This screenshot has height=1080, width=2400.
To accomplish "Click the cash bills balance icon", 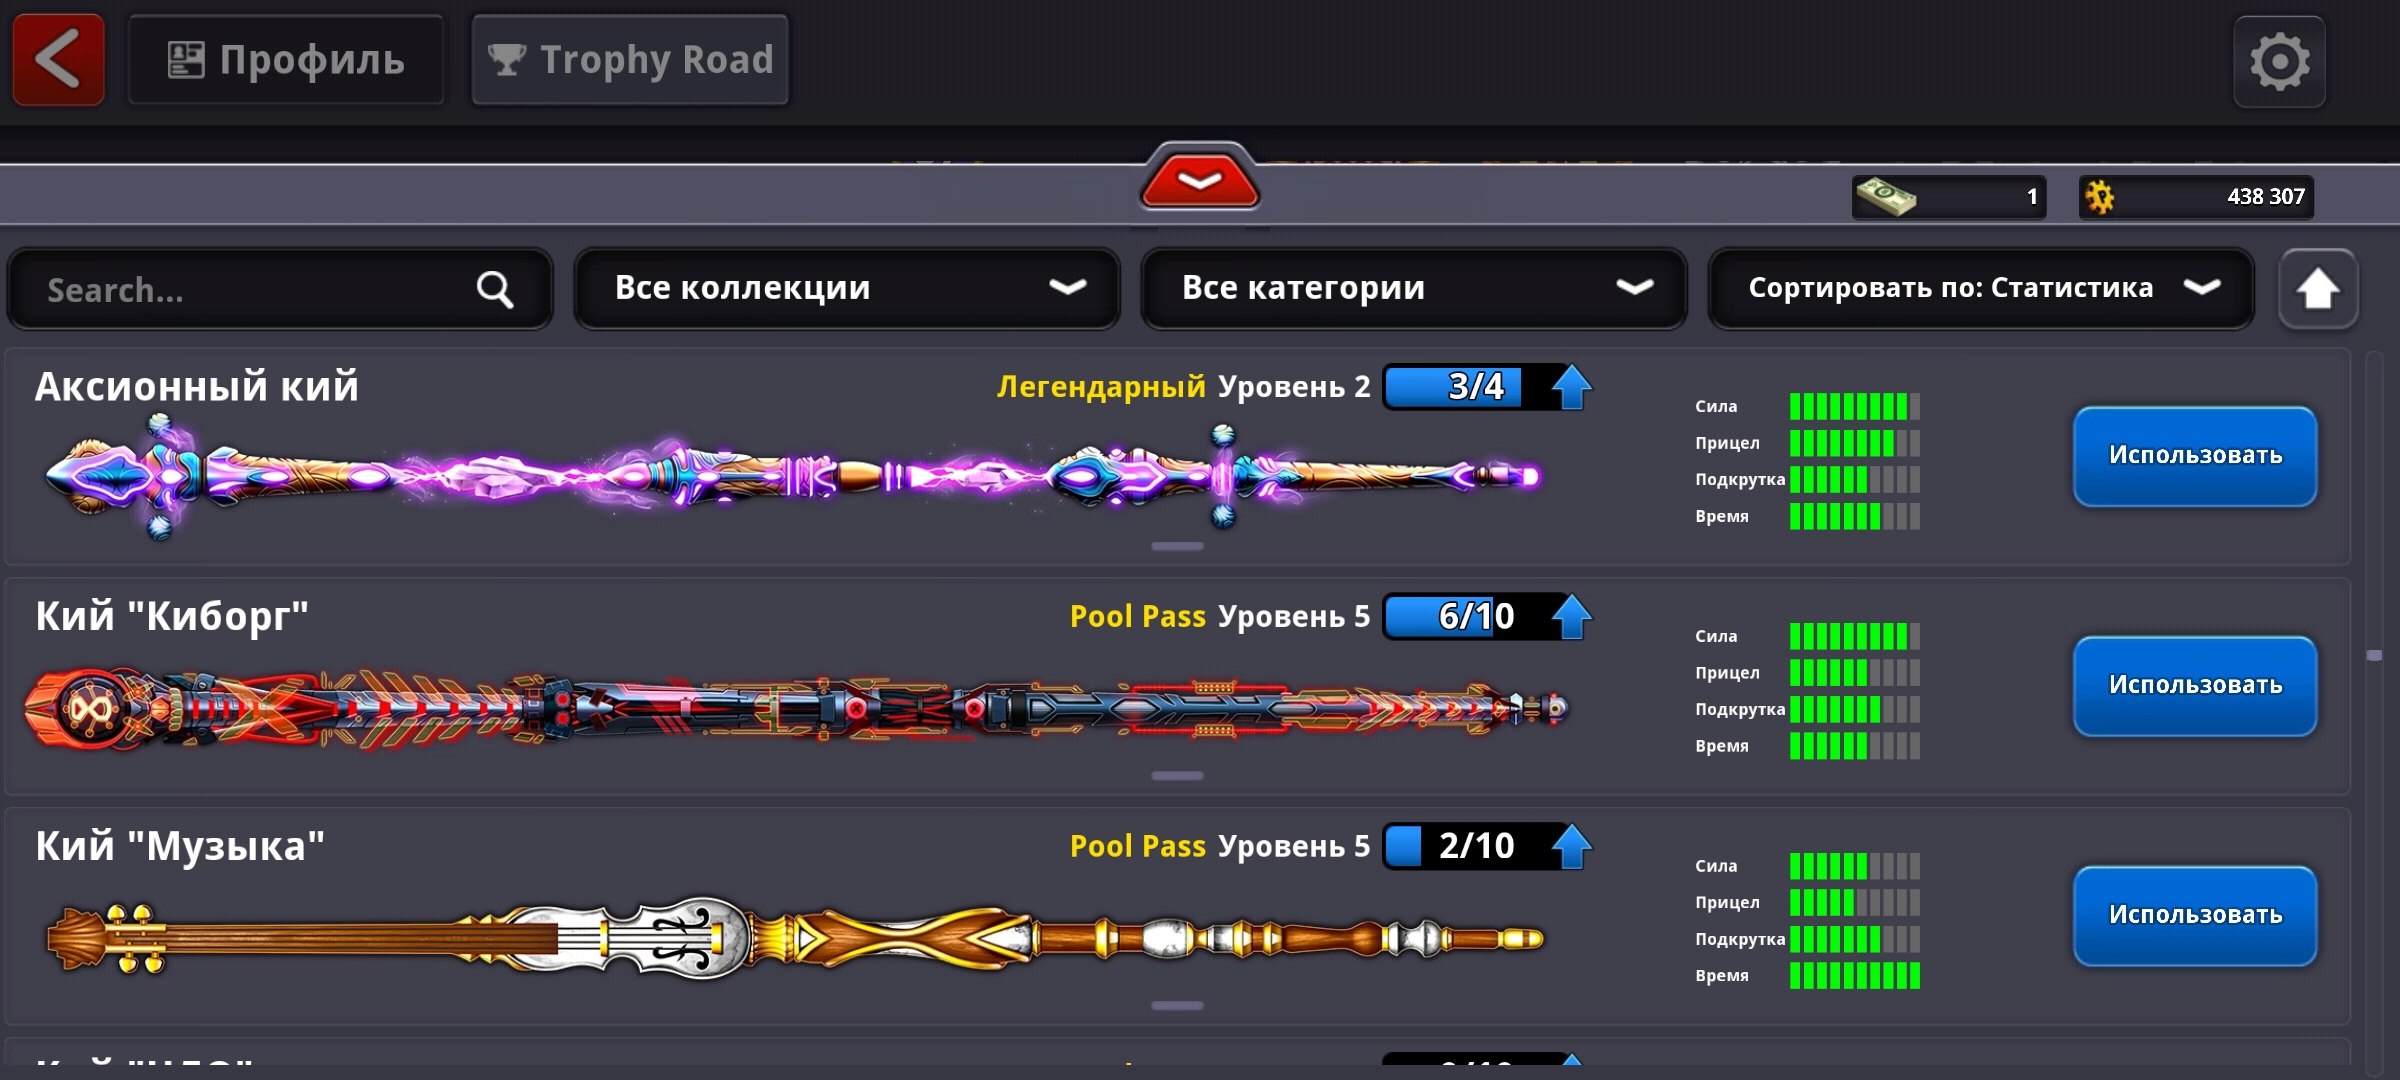I will 1885,196.
